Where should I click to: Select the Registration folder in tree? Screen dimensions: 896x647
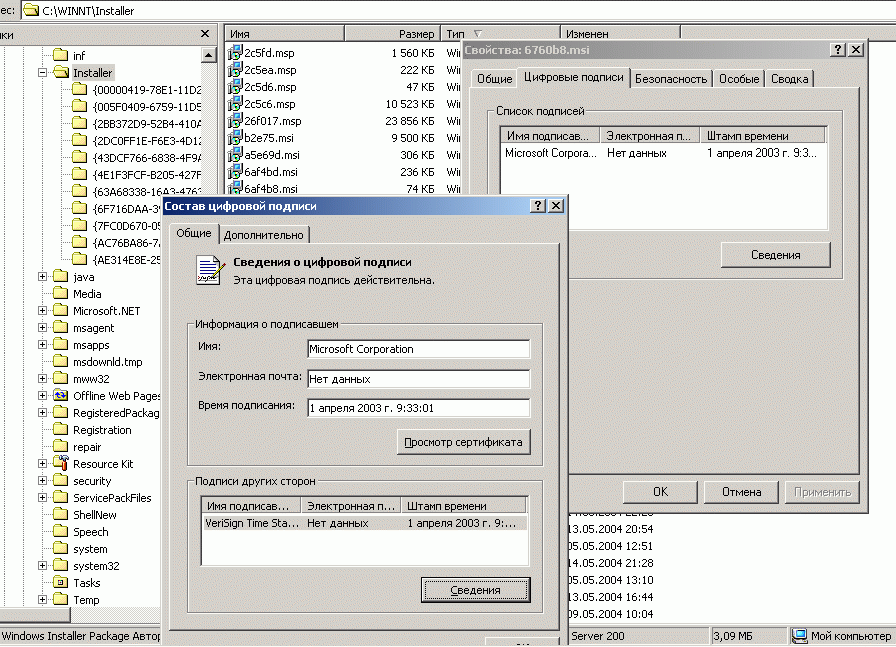pos(102,430)
